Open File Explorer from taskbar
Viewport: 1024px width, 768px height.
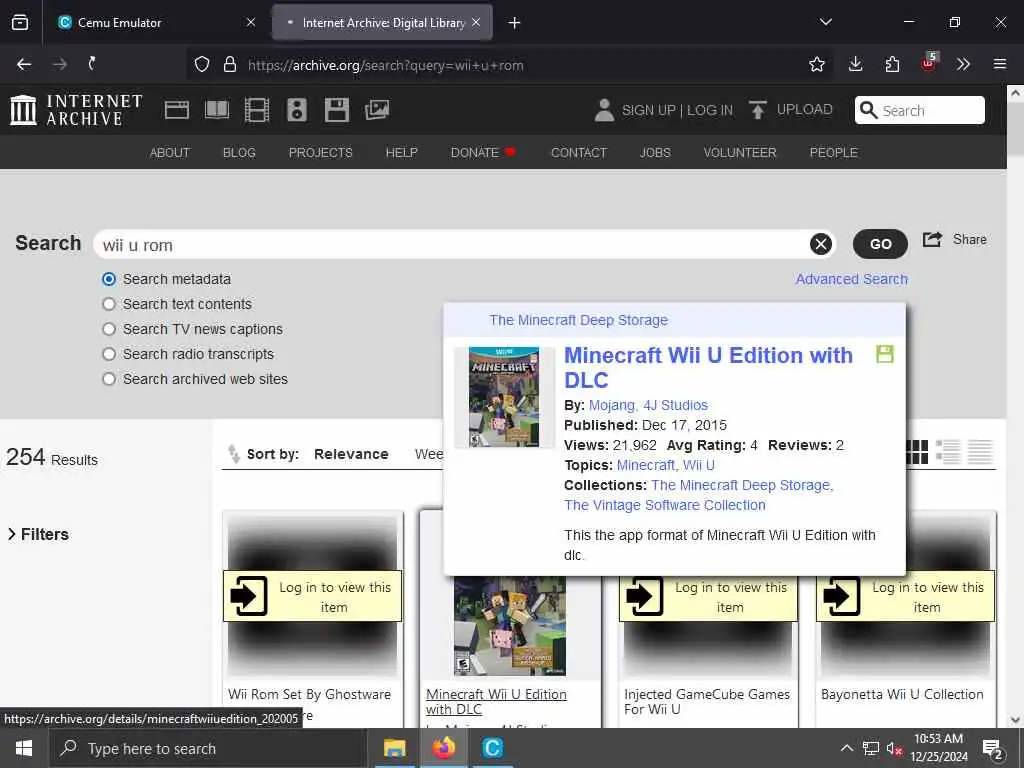click(394, 748)
